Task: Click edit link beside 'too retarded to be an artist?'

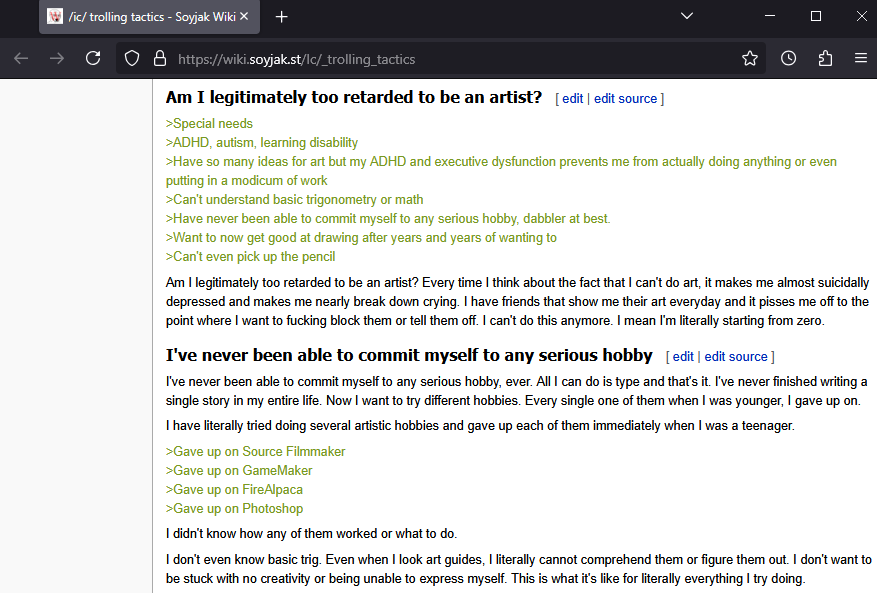Action: coord(572,98)
